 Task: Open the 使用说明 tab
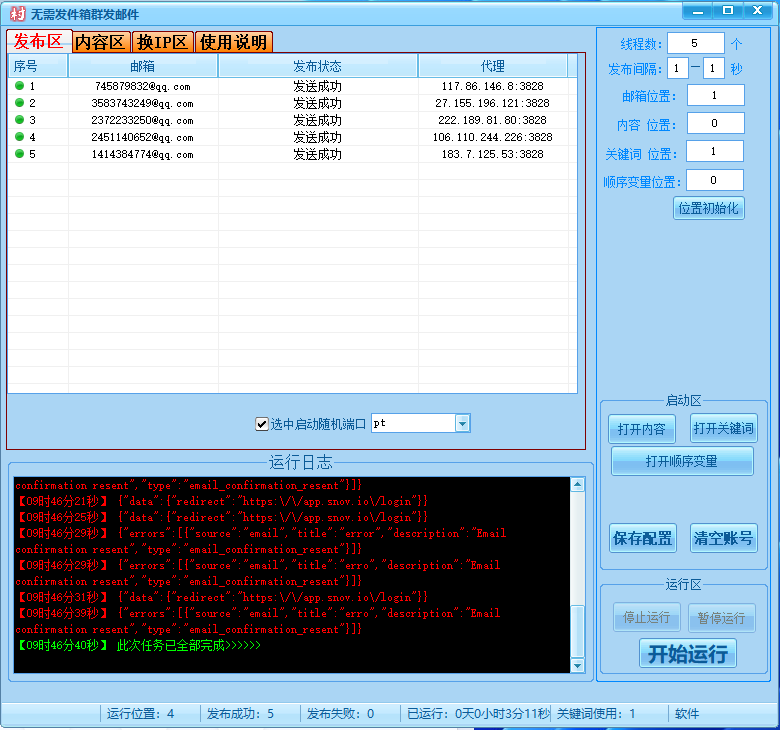click(x=233, y=42)
